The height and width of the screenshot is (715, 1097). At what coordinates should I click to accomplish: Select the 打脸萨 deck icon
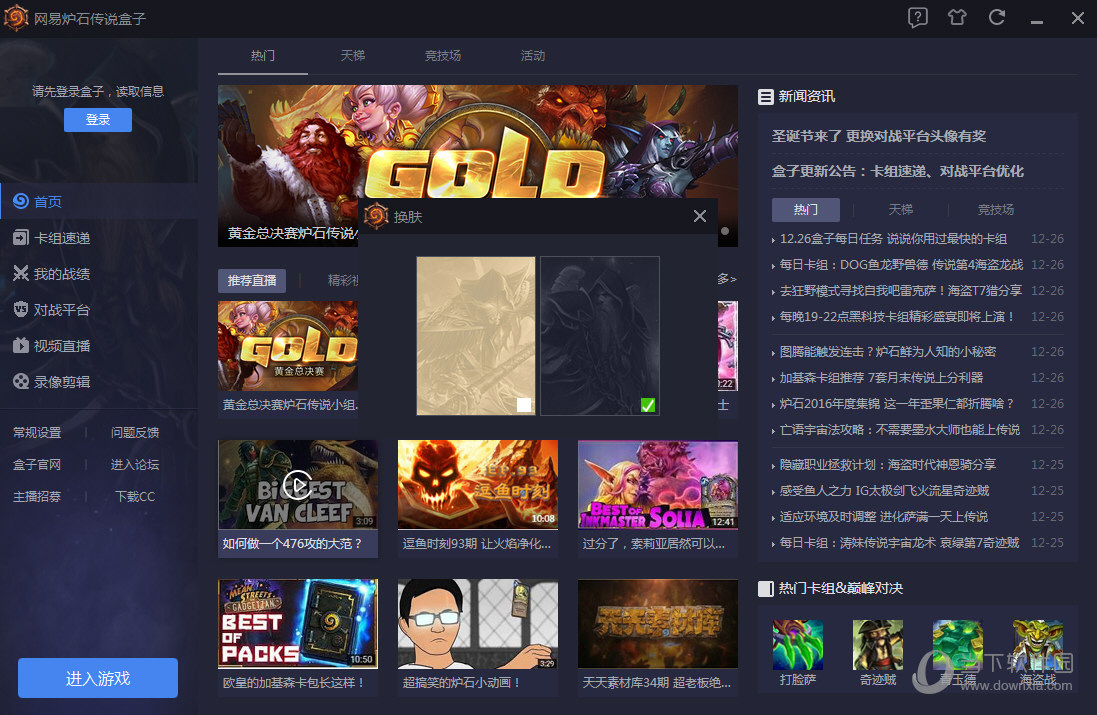tap(796, 645)
